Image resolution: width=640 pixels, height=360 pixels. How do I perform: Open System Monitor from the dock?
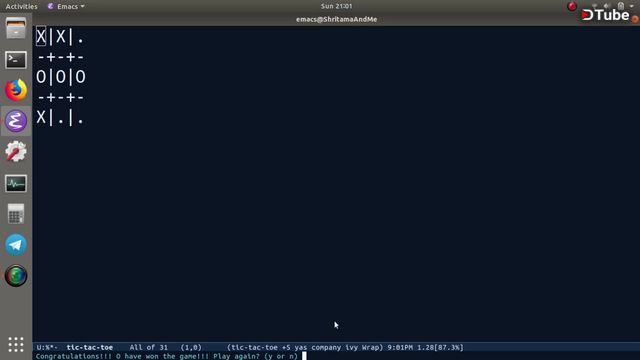[16, 183]
